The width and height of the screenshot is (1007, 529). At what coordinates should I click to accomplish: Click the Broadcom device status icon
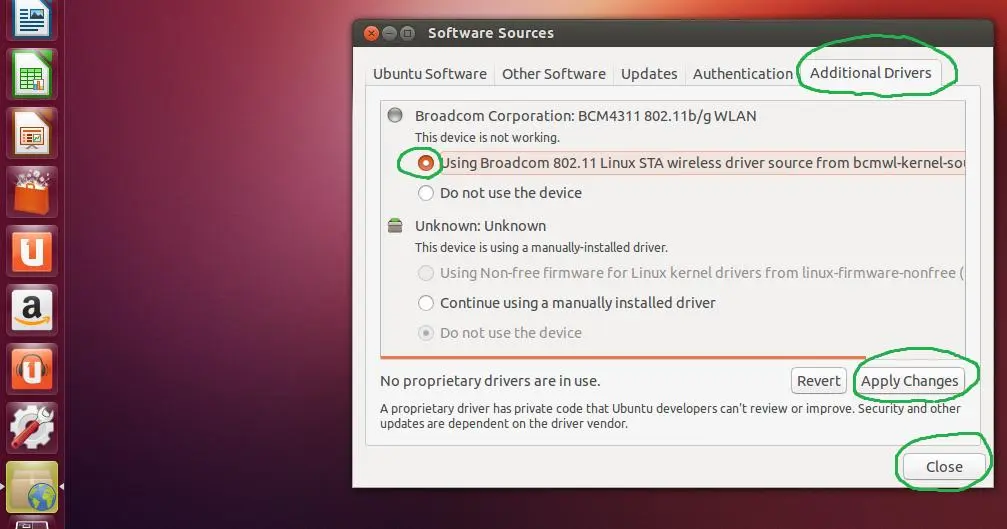[395, 116]
